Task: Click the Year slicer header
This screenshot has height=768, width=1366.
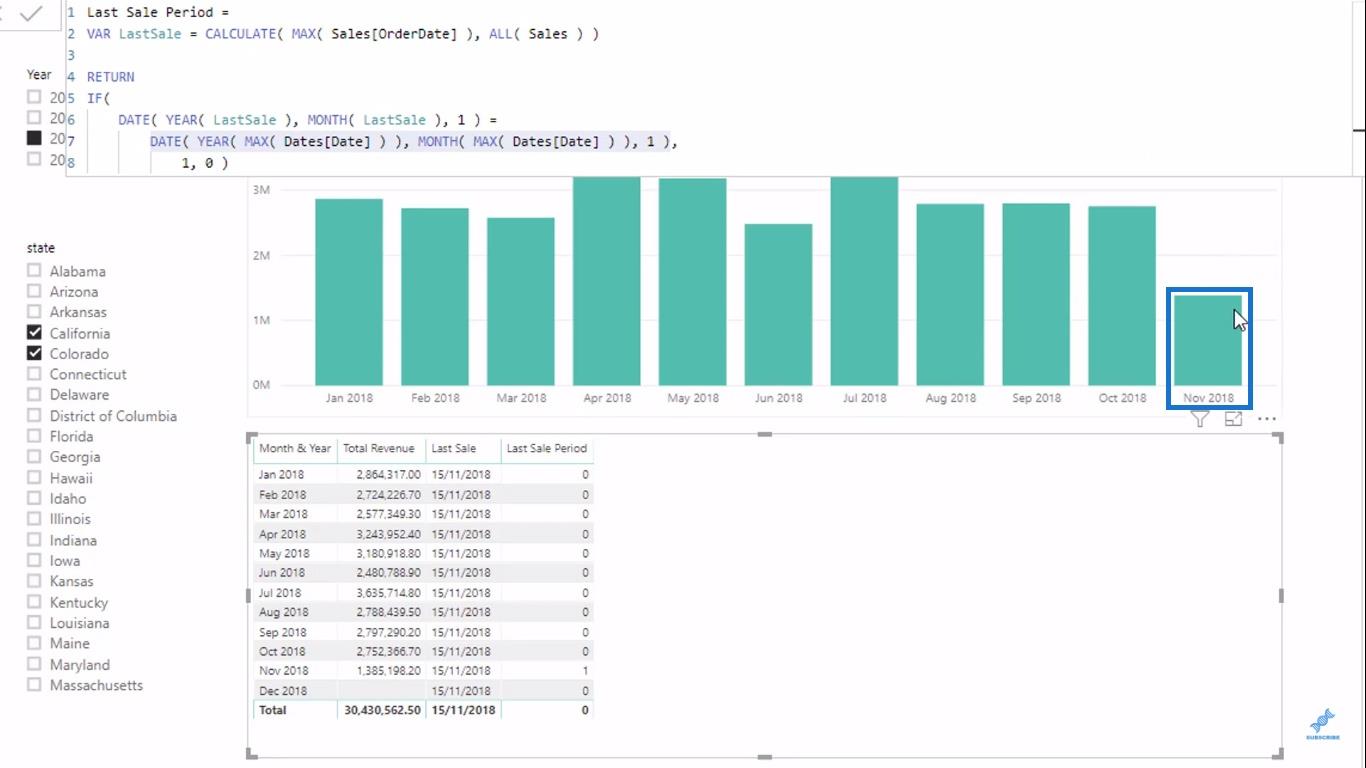Action: [x=39, y=74]
